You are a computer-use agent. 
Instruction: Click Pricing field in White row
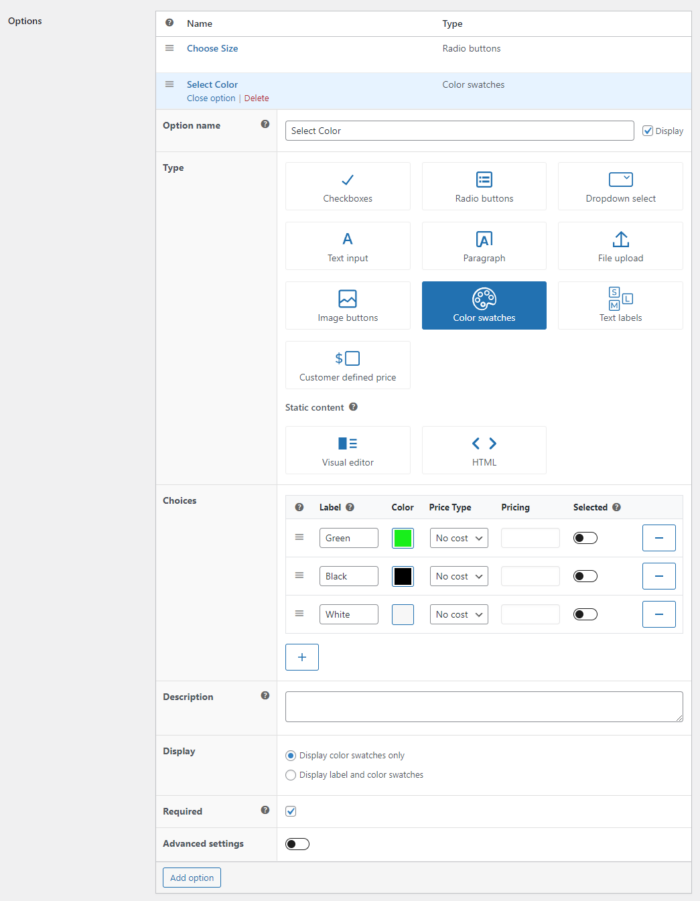click(x=530, y=614)
